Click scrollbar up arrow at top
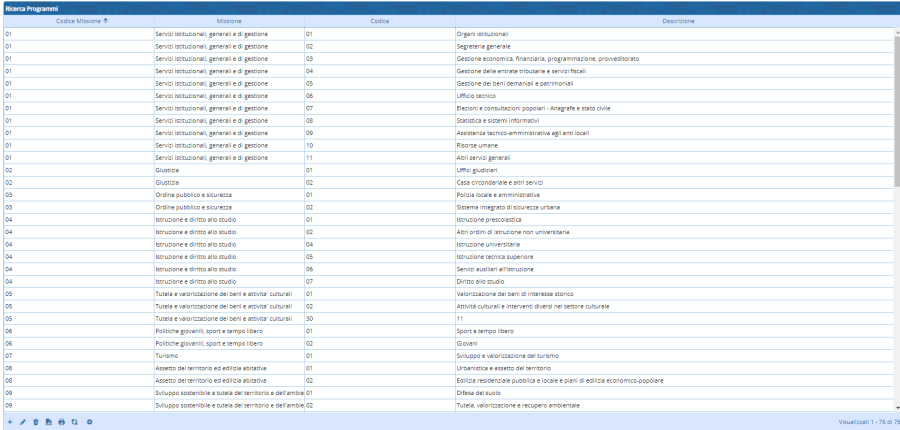This screenshot has height=430, width=900. (896, 31)
